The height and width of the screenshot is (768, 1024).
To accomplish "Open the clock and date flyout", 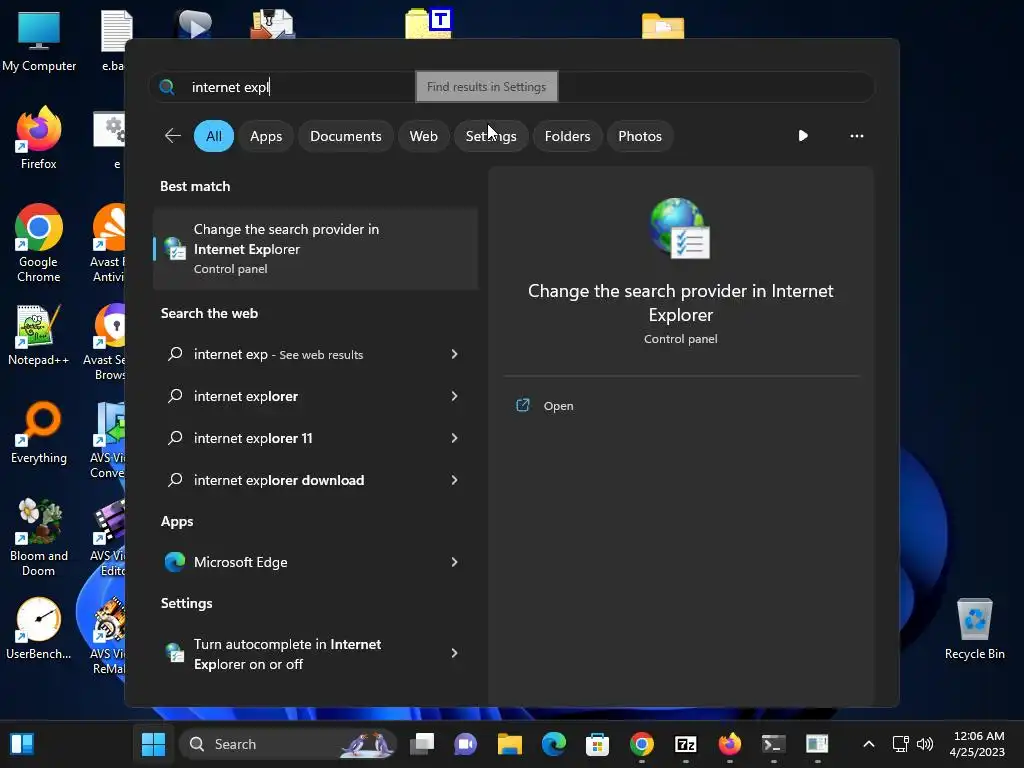I will 978,744.
